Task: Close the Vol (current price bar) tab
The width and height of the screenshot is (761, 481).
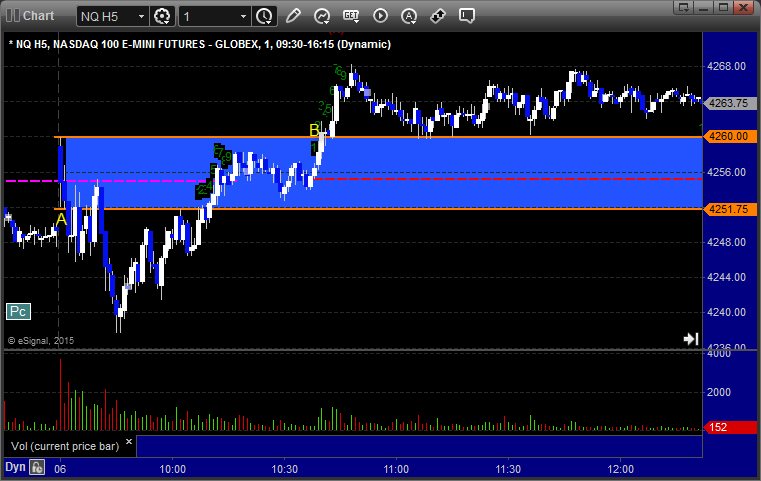Action: tap(129, 442)
